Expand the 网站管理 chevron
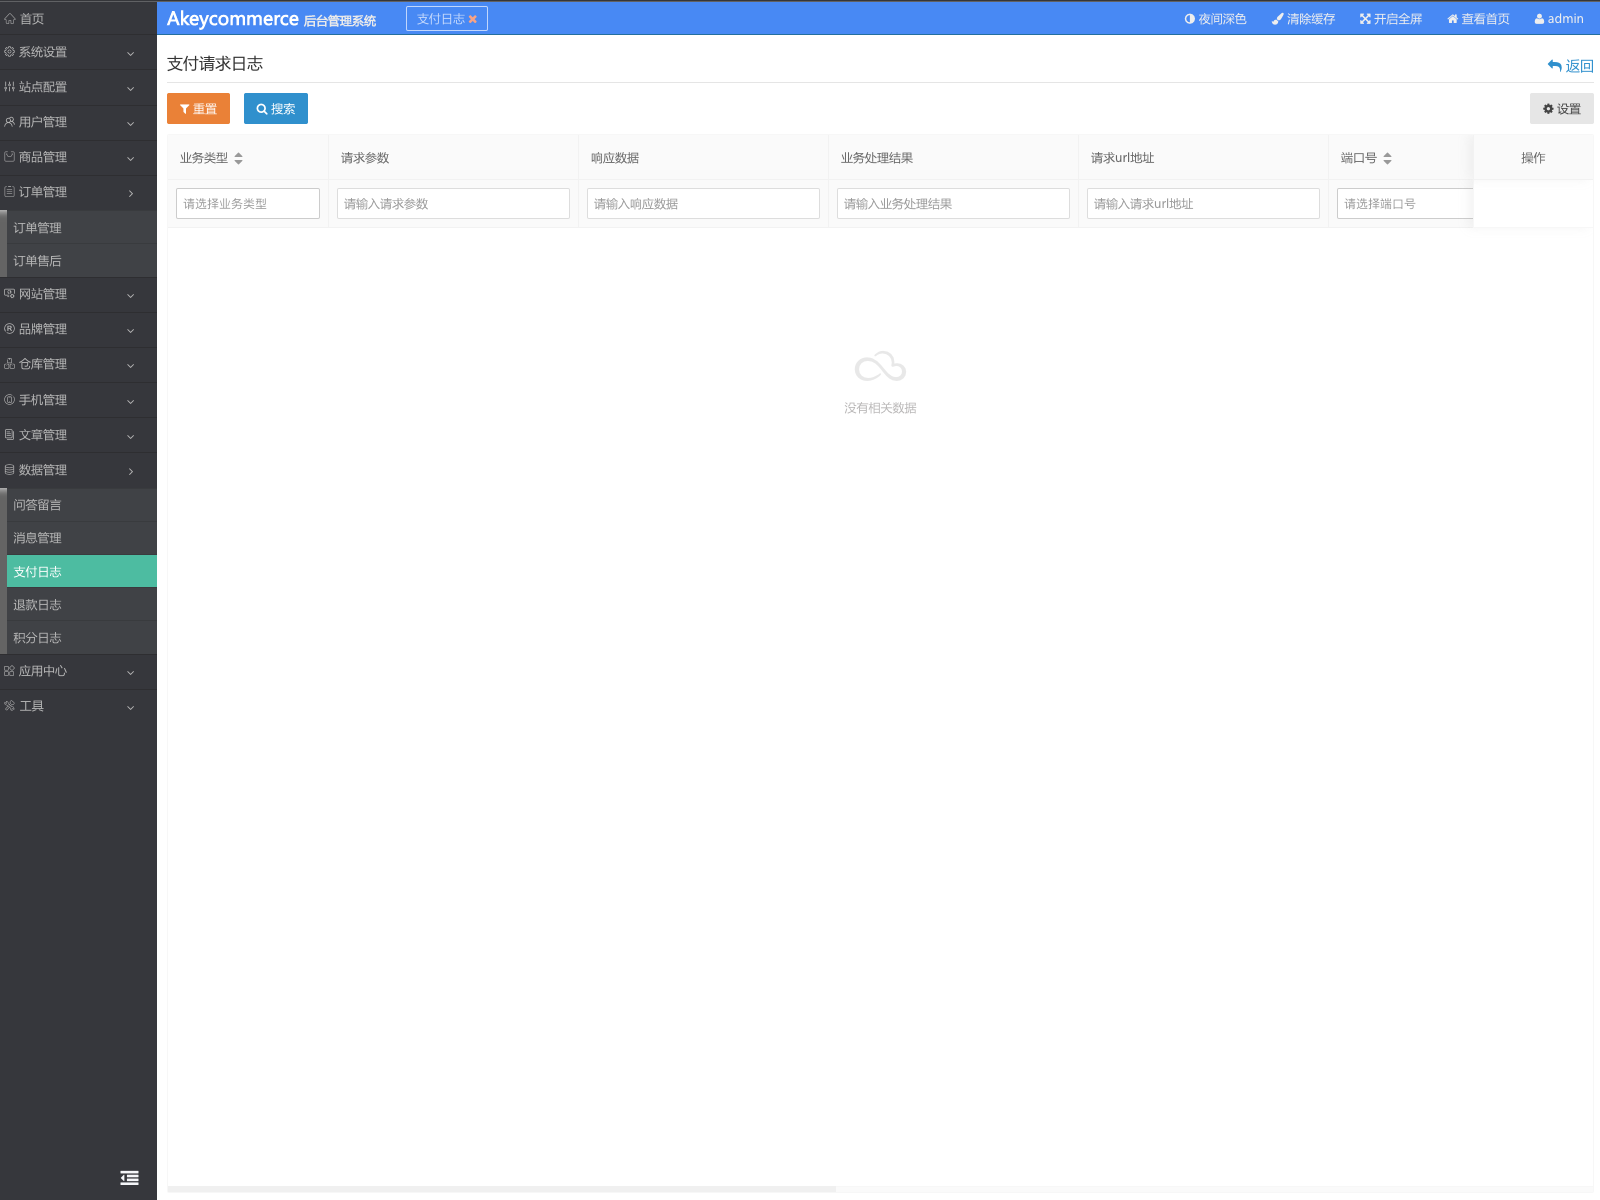Image resolution: width=1600 pixels, height=1200 pixels. coord(130,295)
